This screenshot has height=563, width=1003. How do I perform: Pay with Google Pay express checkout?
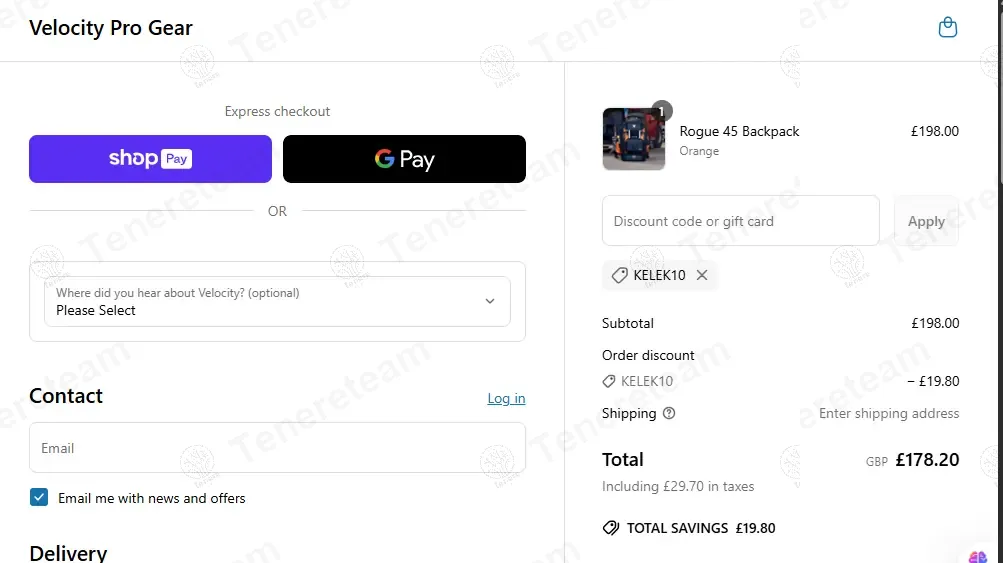(x=404, y=159)
